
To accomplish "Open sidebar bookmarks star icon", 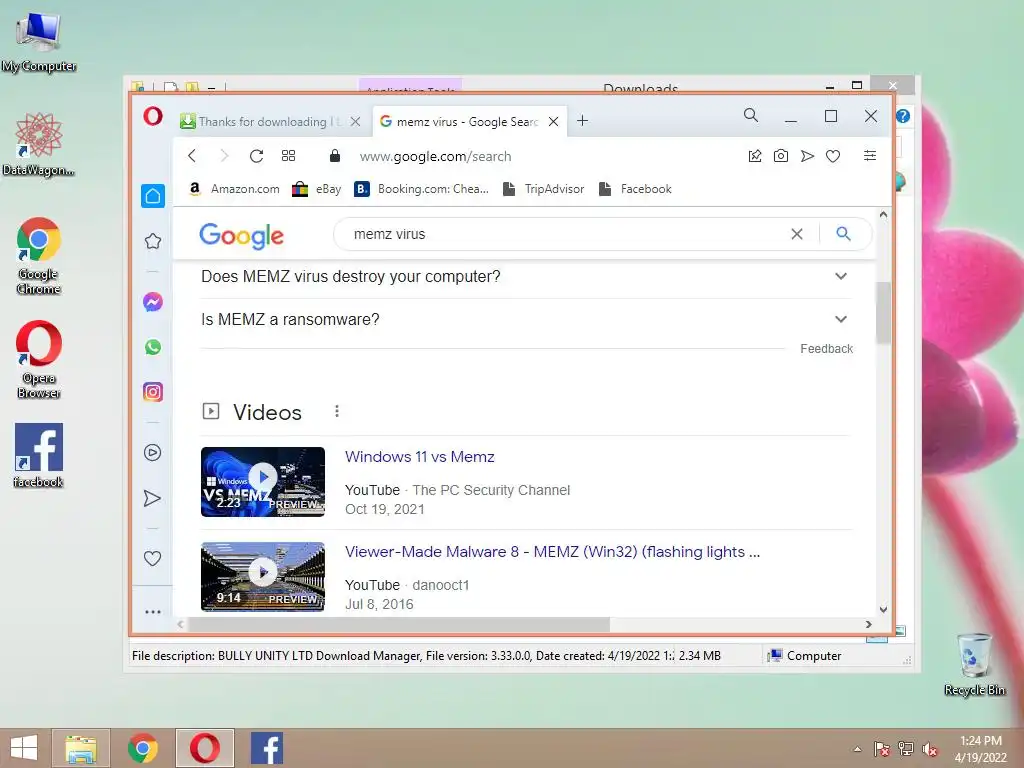I will 153,241.
